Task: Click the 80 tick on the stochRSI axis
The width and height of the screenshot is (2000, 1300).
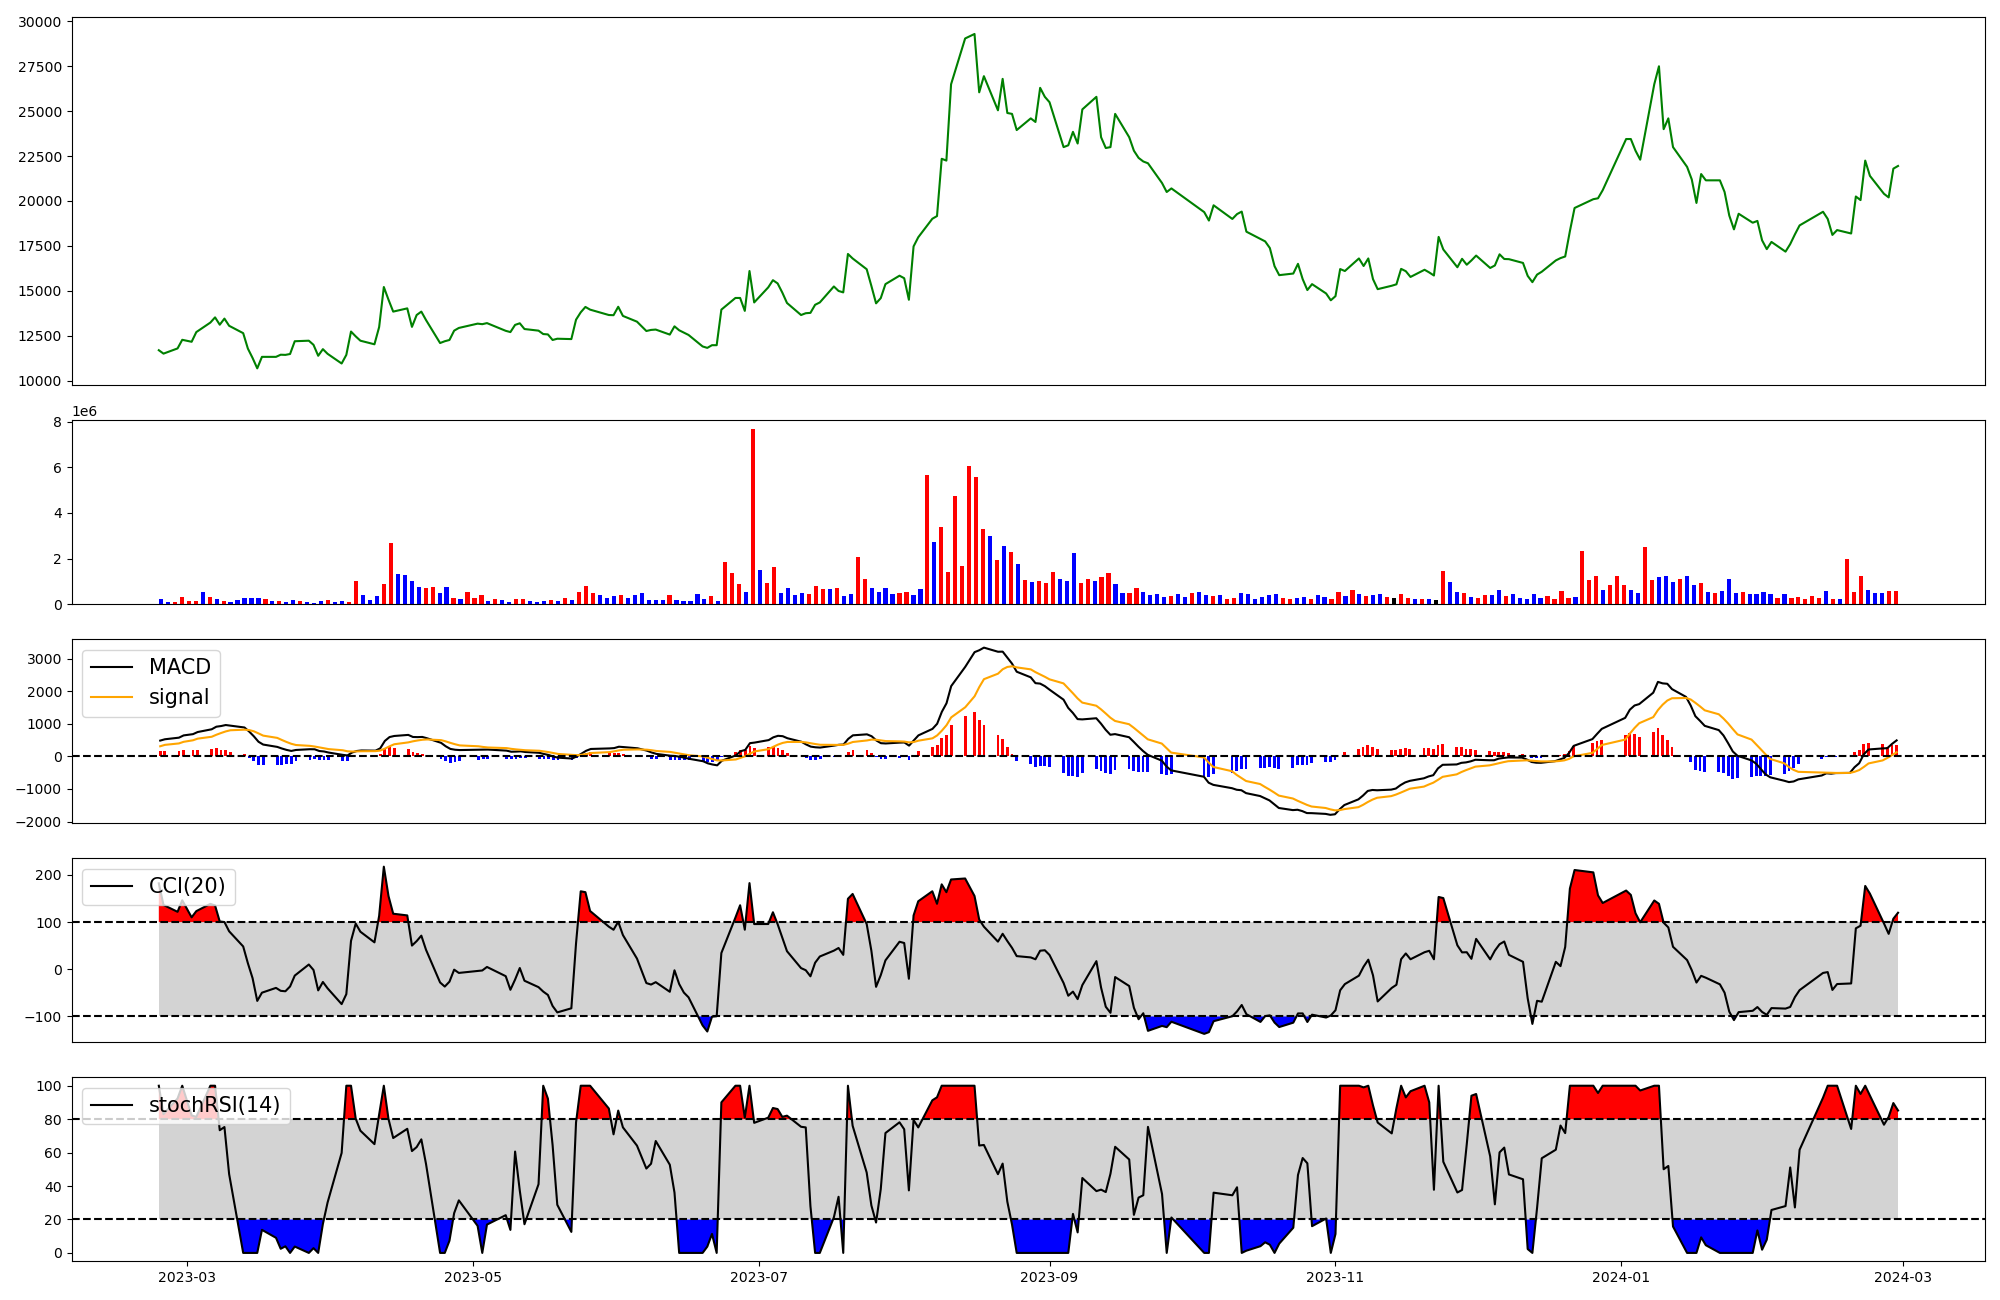Action: (54, 1119)
